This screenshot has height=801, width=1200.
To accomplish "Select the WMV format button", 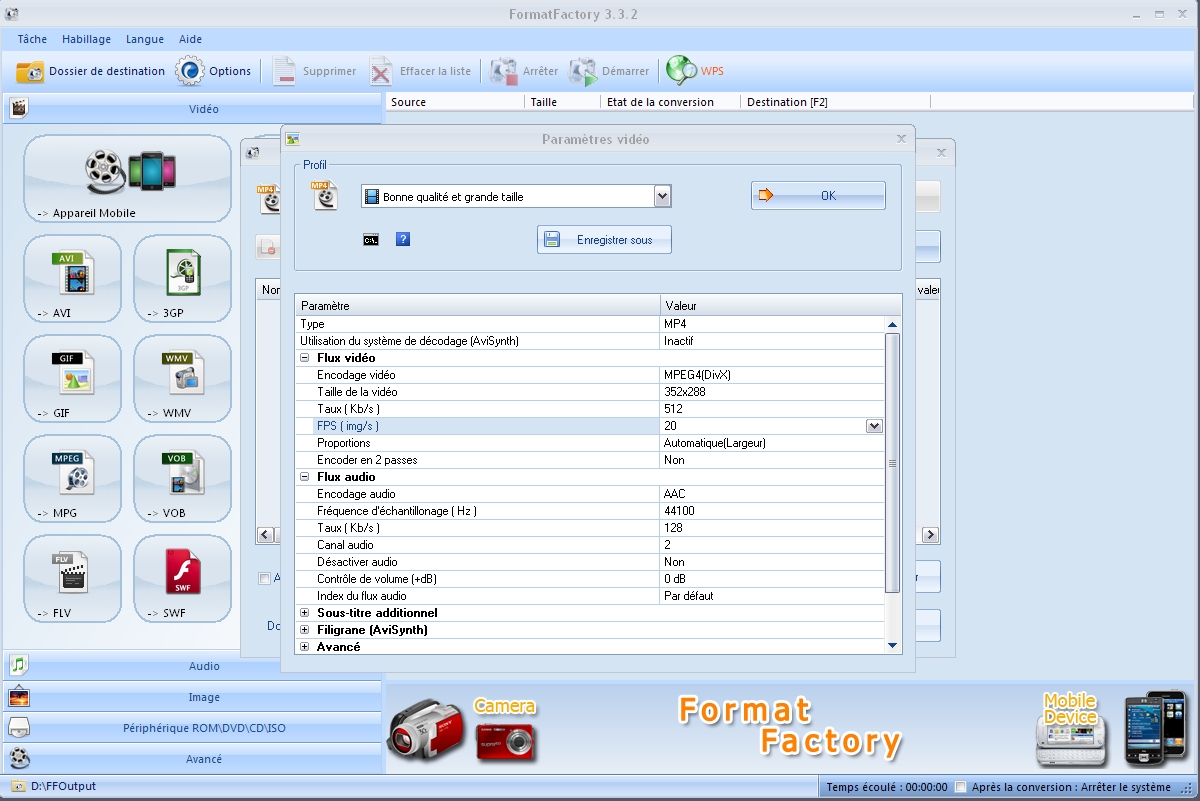I will point(182,379).
